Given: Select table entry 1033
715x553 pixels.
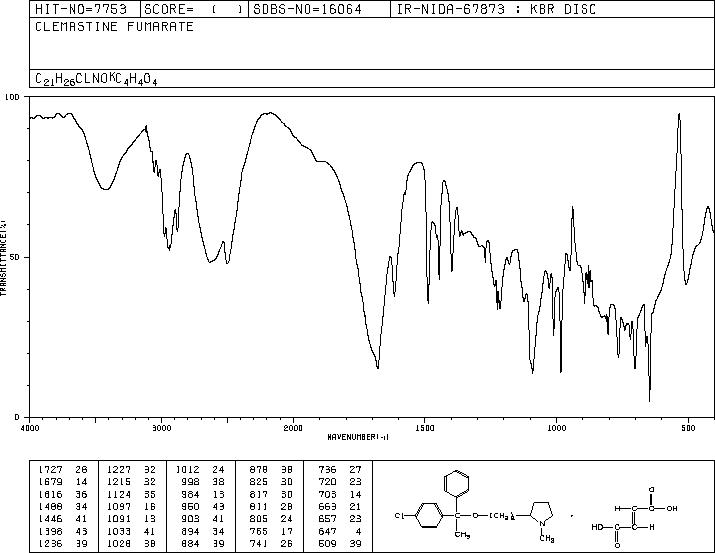Looking at the screenshot, I should 131,532.
